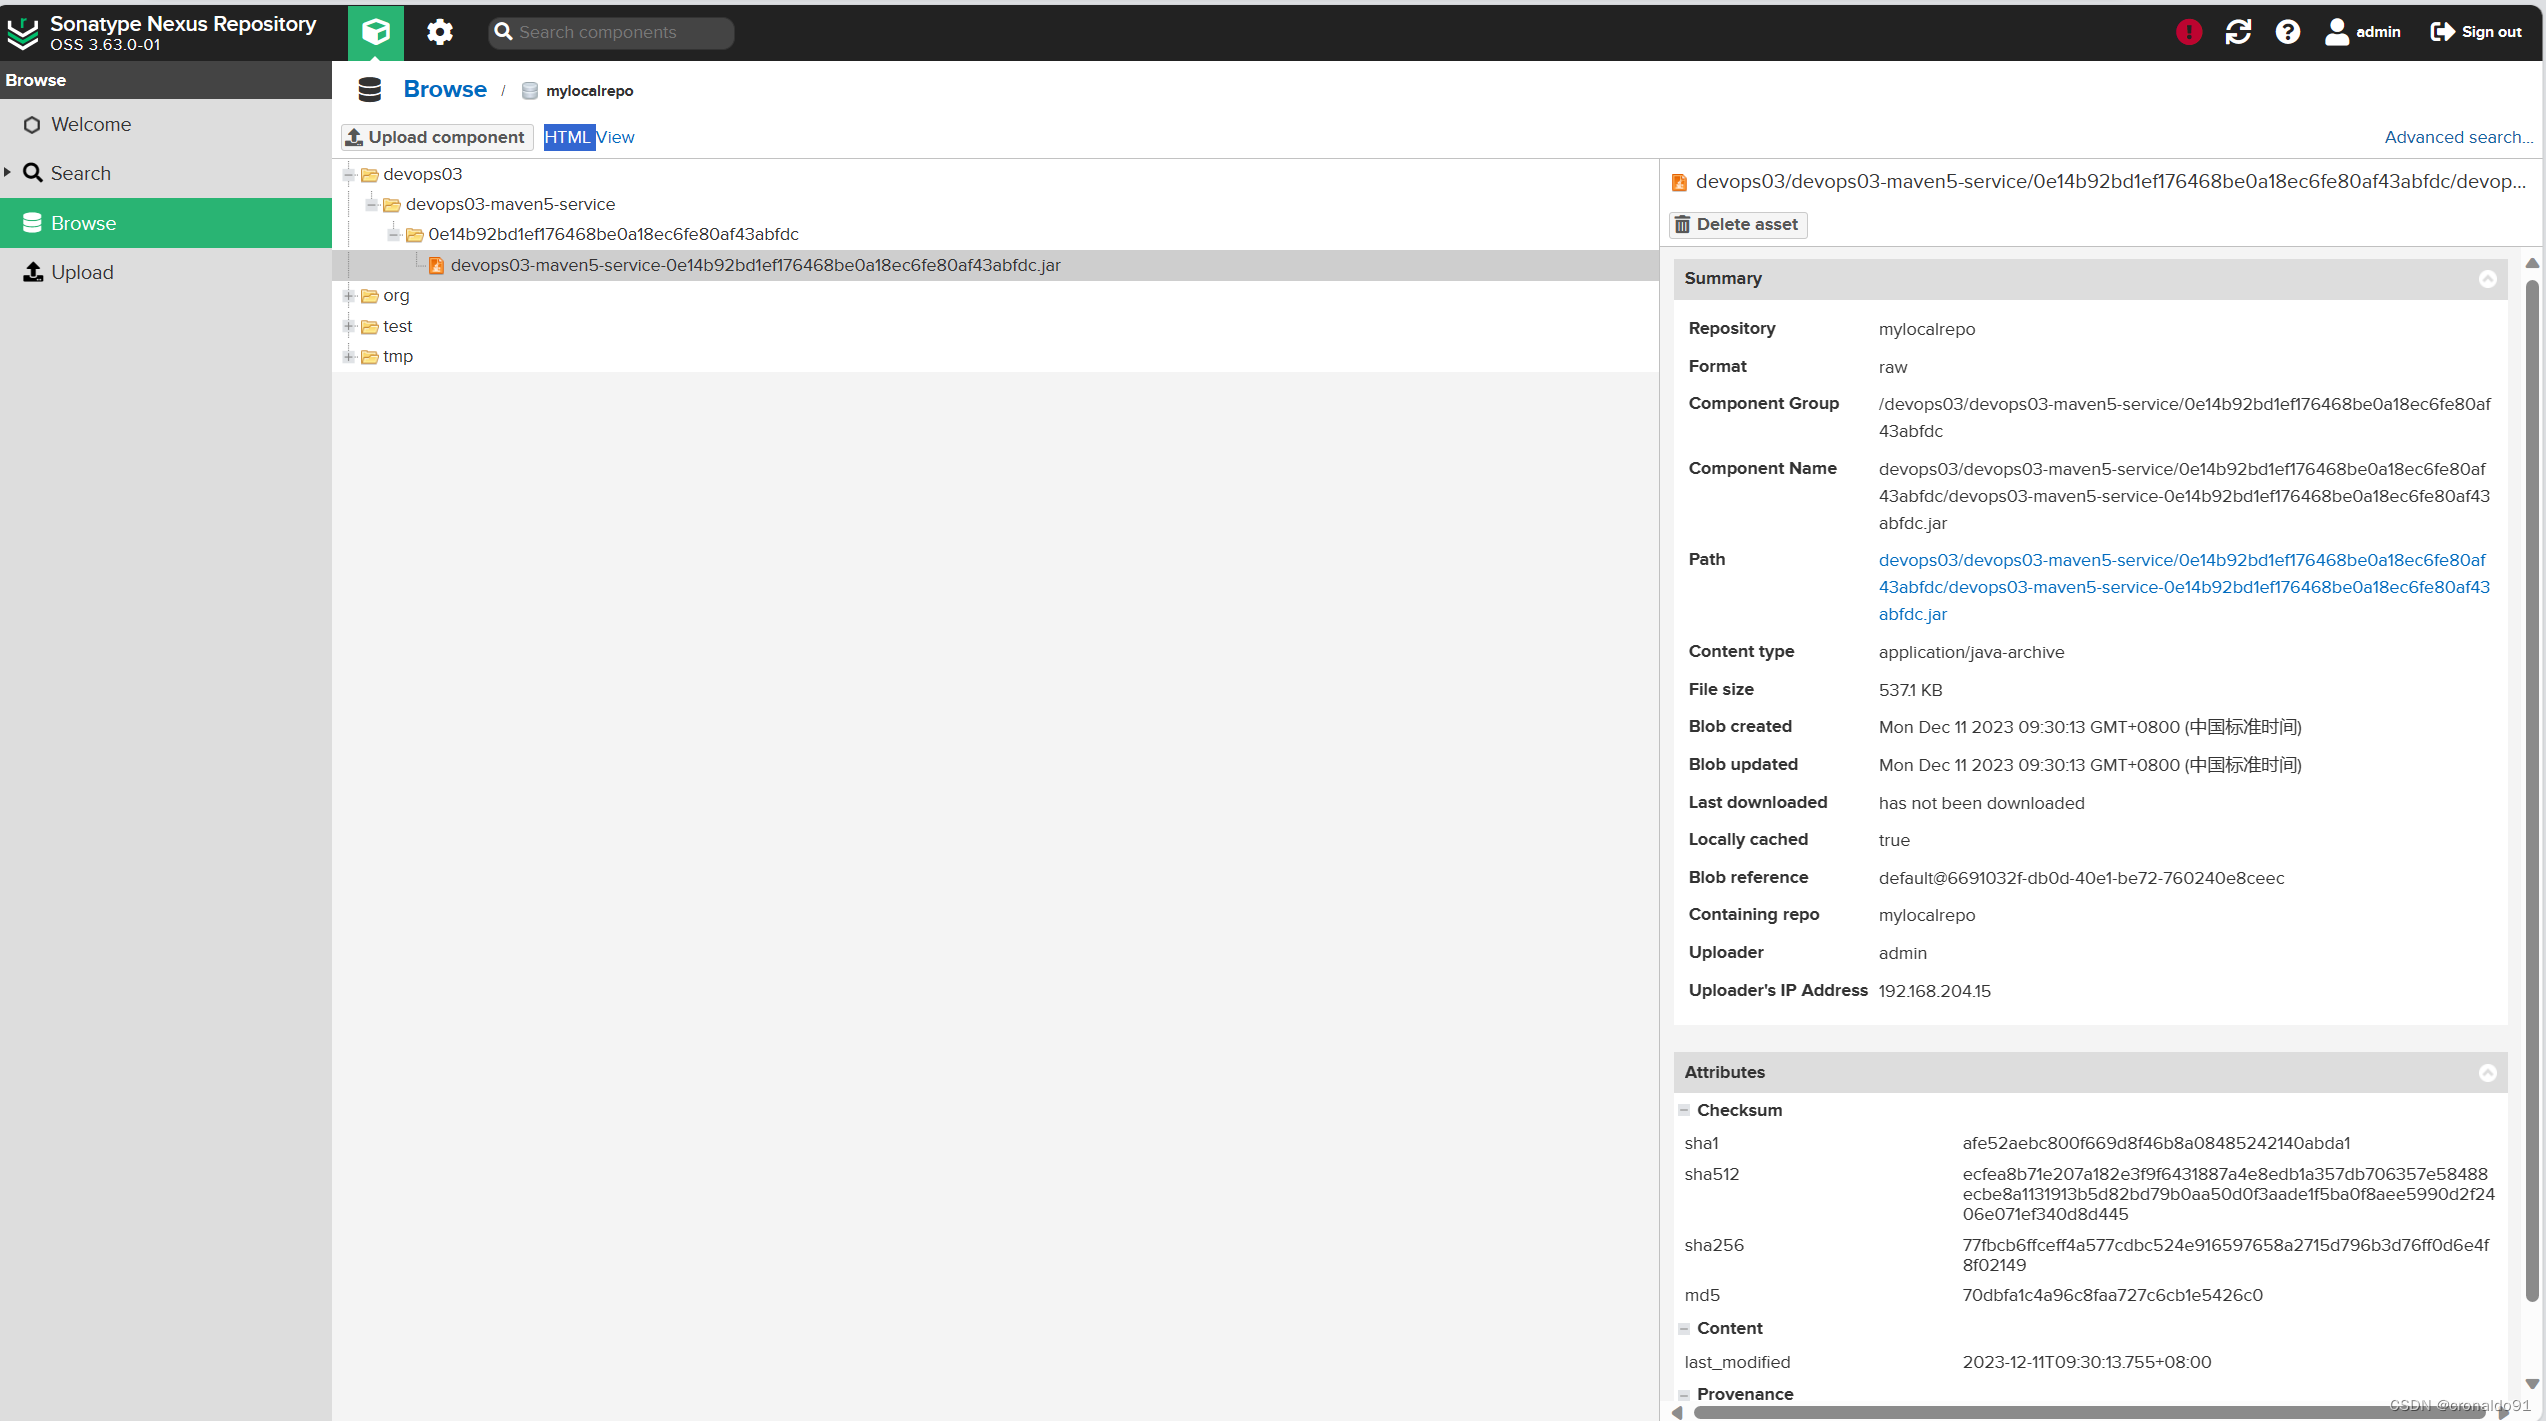The height and width of the screenshot is (1421, 2546).
Task: Open the Administration settings gear icon
Action: tap(438, 31)
